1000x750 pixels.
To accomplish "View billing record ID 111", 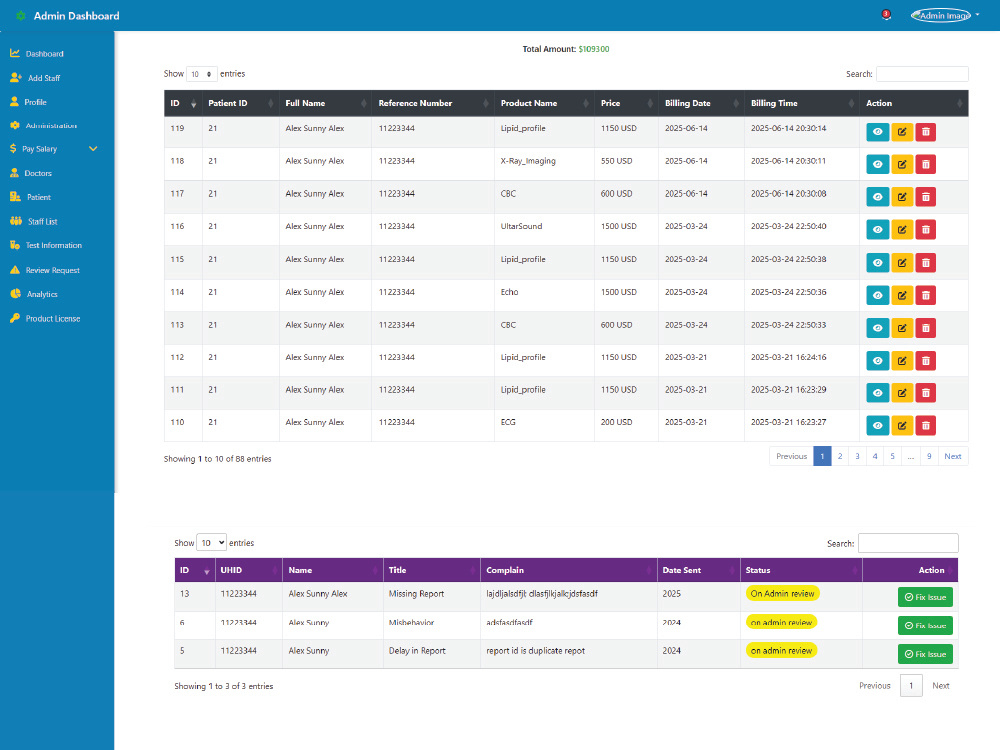I will coord(878,393).
